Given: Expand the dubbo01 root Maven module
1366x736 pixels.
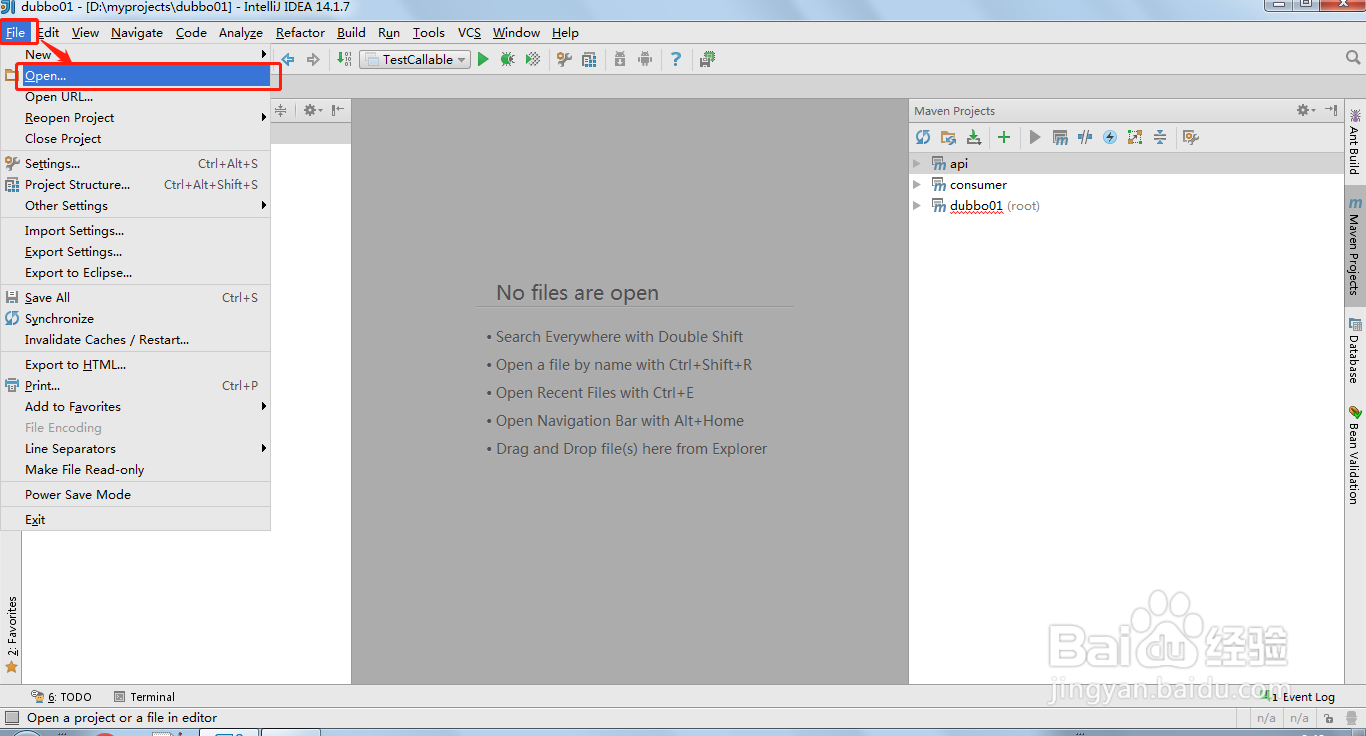Looking at the screenshot, I should coord(917,205).
